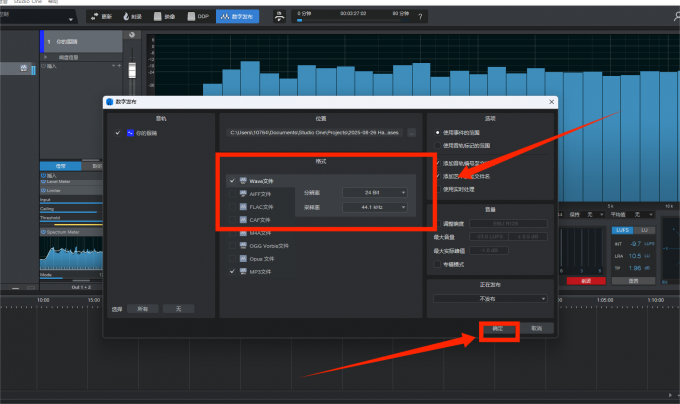Click the 取消 (Cancel) button
The height and width of the screenshot is (404, 680).
[x=537, y=328]
